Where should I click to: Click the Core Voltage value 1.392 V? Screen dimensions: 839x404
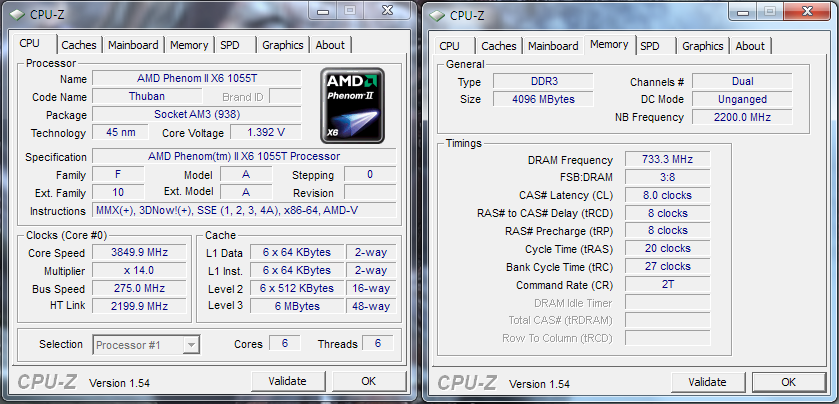[x=266, y=132]
